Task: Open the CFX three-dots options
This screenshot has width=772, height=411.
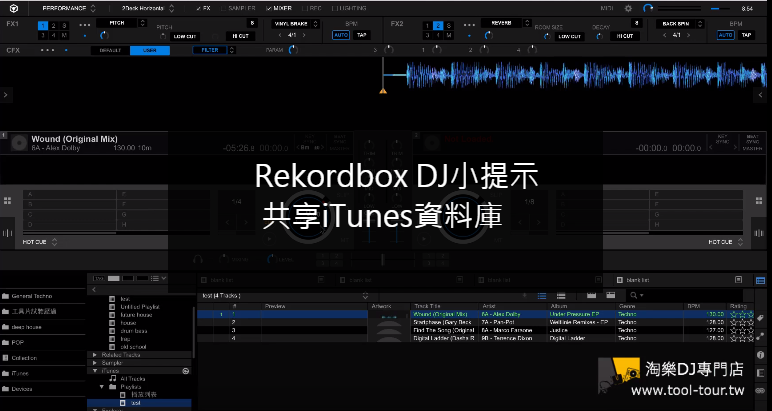Action: pyautogui.click(x=47, y=50)
